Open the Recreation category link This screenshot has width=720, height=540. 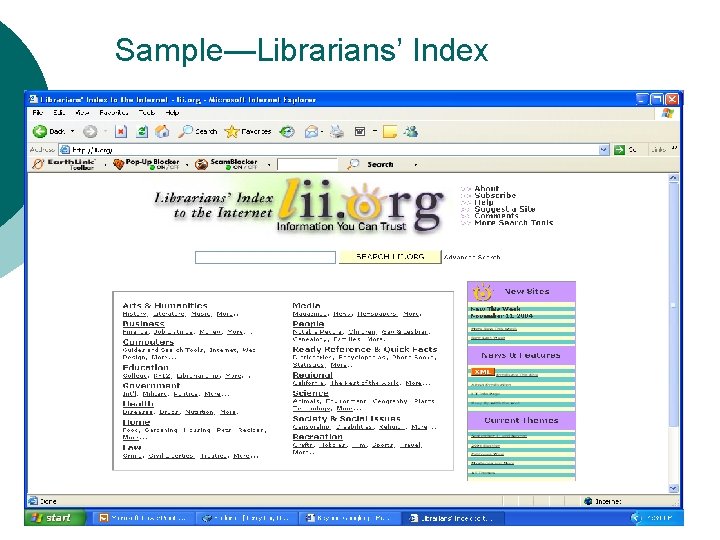(317, 436)
